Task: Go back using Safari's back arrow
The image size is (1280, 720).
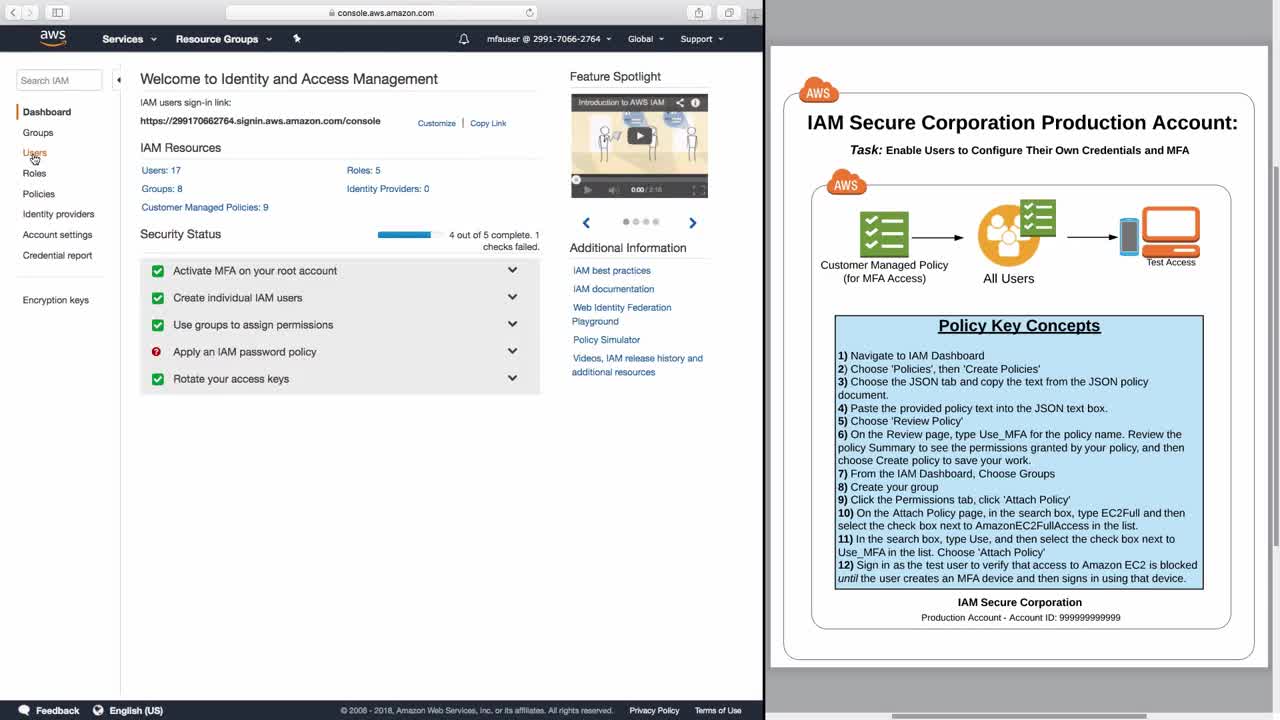Action: [13, 13]
